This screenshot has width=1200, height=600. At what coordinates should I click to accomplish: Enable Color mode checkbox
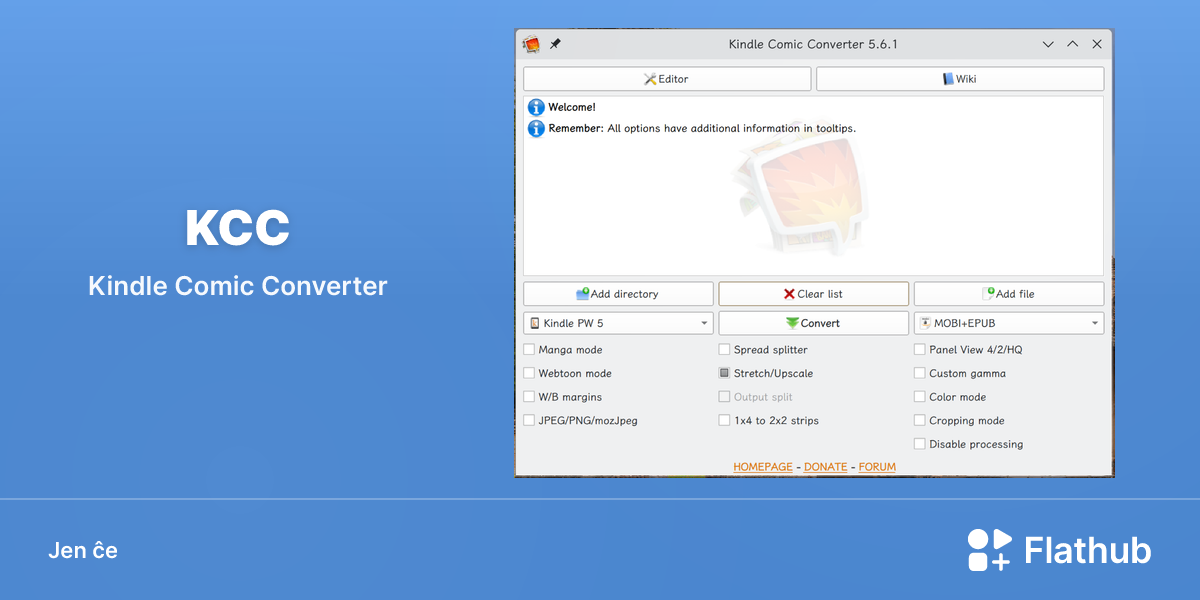tap(920, 397)
